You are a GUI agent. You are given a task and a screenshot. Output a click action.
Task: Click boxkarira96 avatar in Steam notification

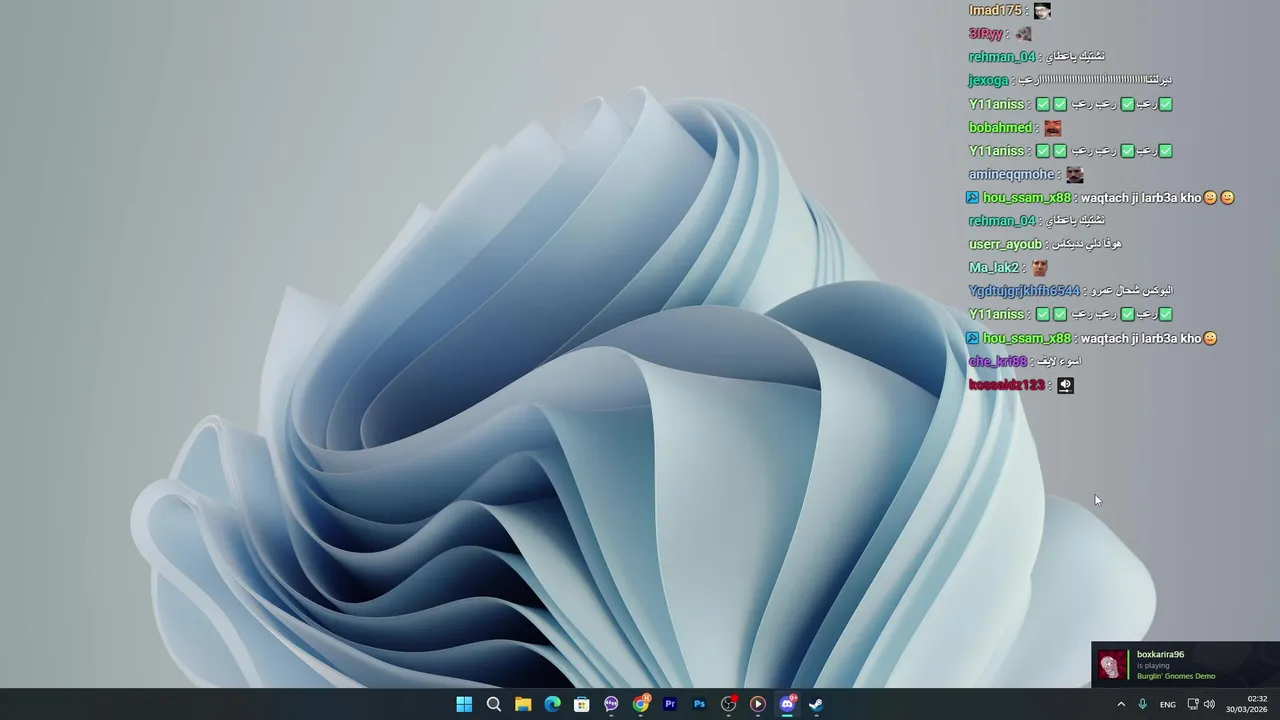point(1112,665)
